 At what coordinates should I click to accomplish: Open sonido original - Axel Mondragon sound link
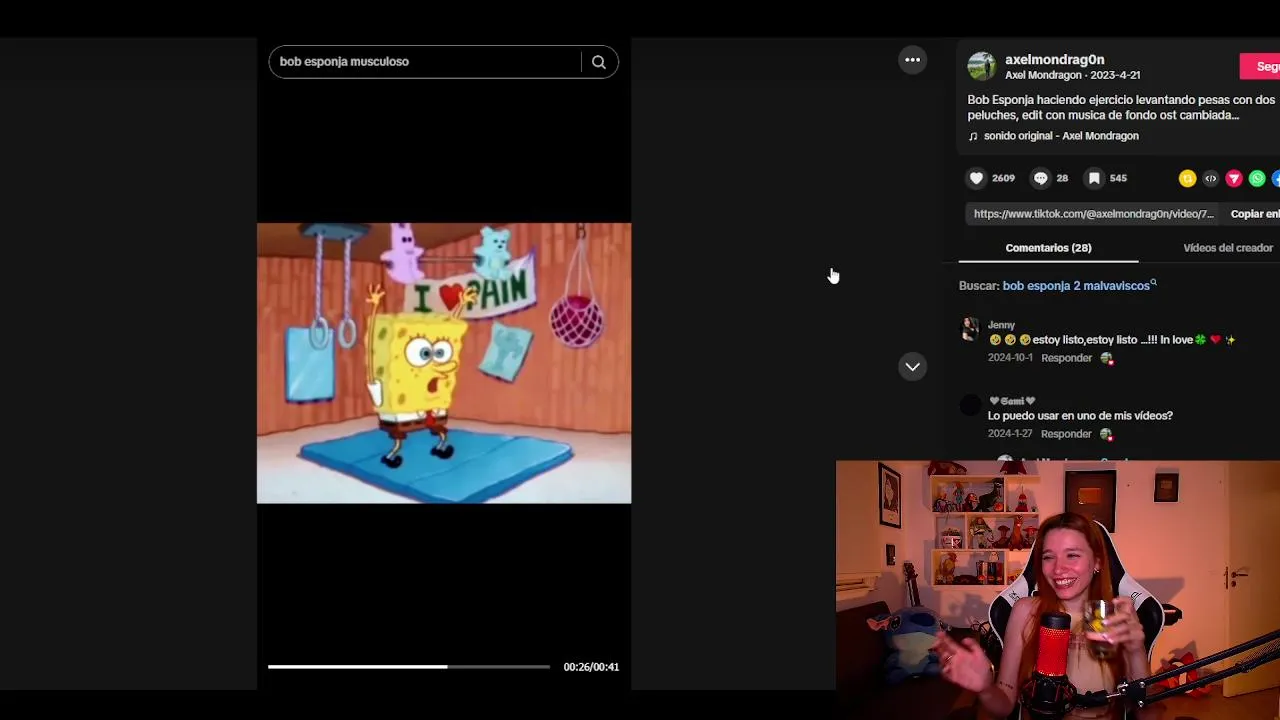pyautogui.click(x=1060, y=136)
